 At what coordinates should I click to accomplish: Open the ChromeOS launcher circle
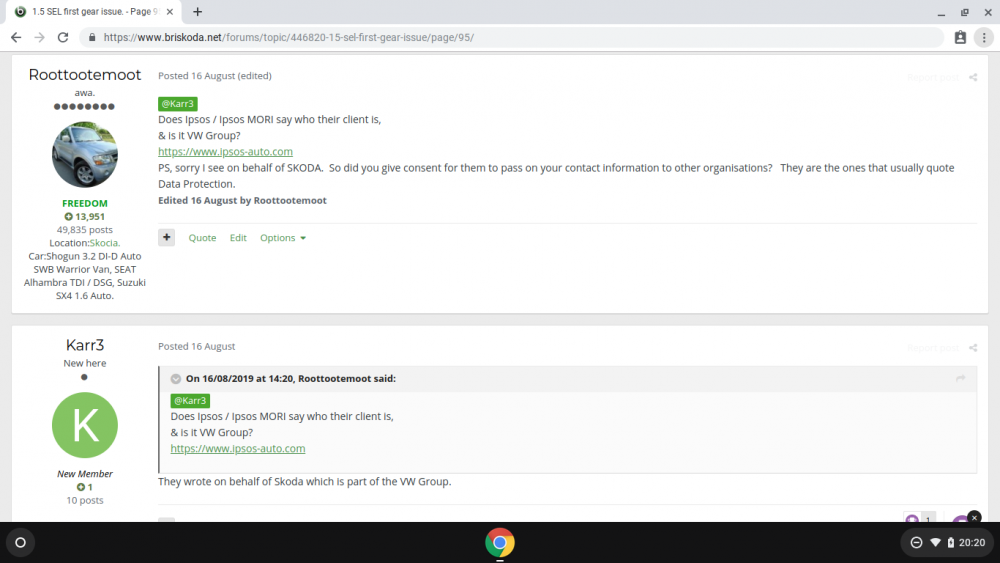point(20,543)
